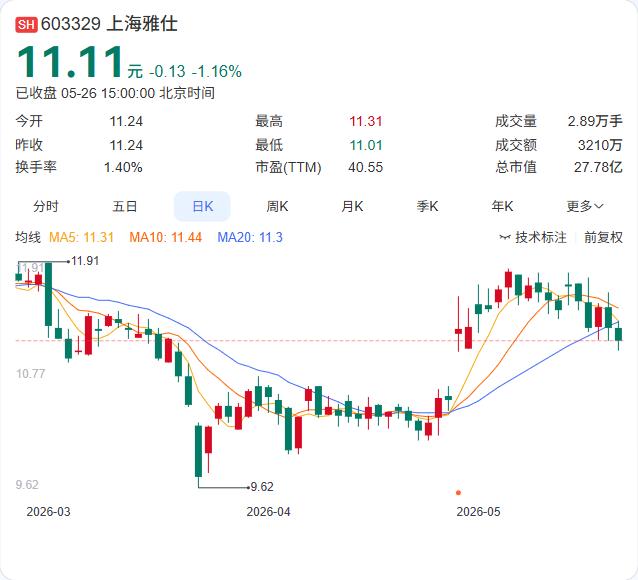
Task: Switch to the 五日 tab
Action: [125, 206]
